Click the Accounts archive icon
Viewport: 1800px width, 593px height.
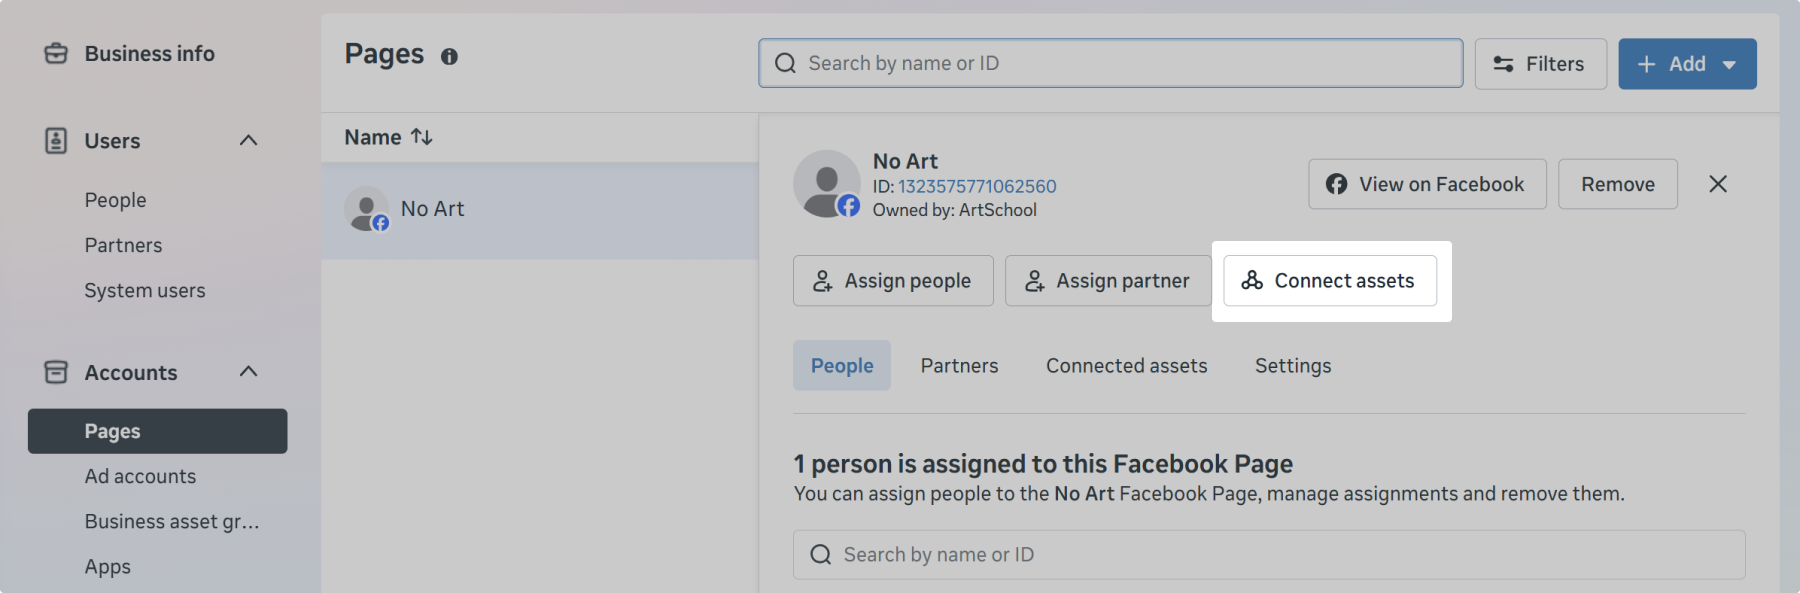click(x=56, y=372)
